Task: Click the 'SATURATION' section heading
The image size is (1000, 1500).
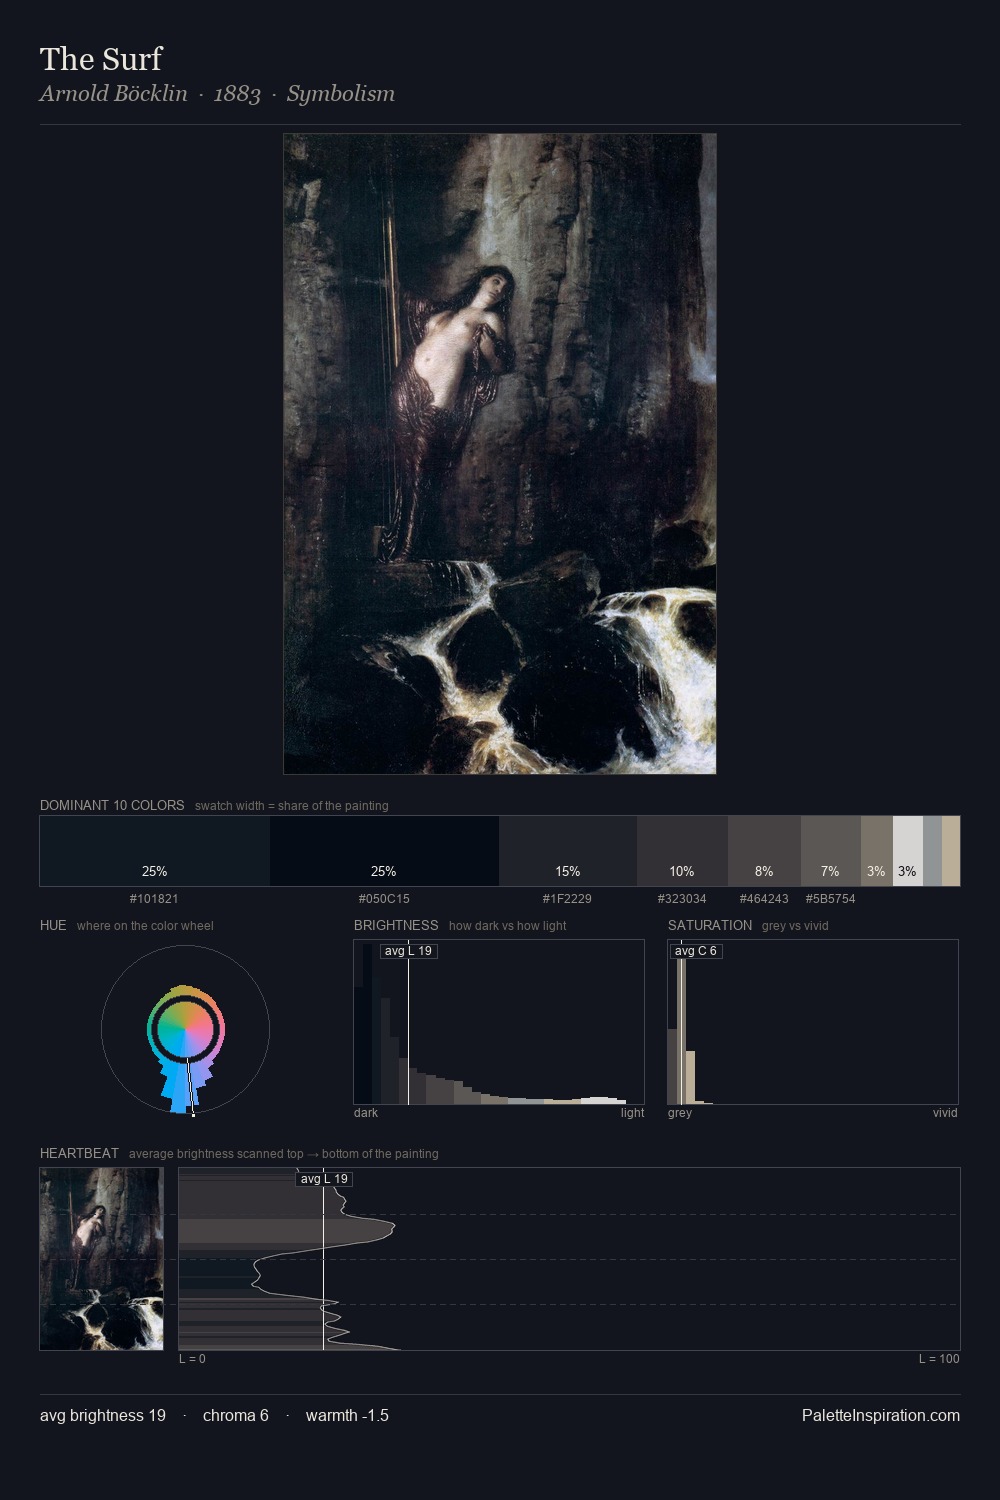Action: pyautogui.click(x=710, y=925)
